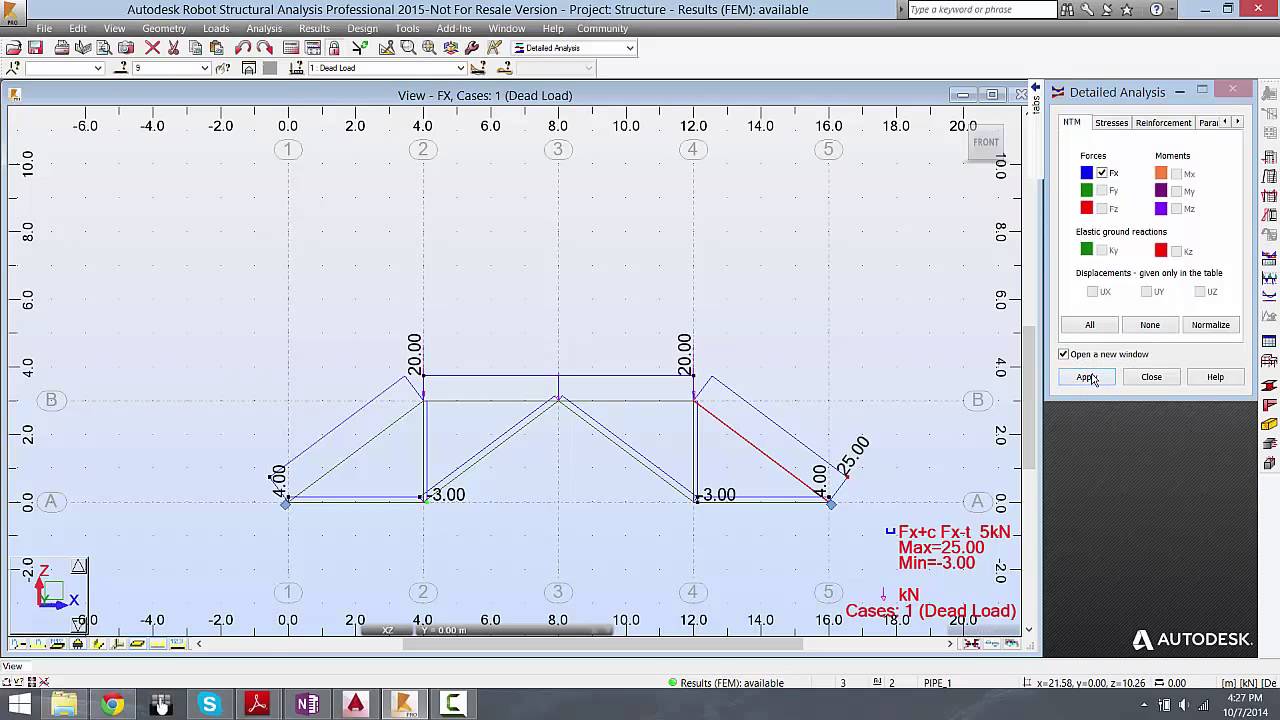Show hidden system tray icons arrow
This screenshot has height=720, width=1280.
coord(1146,705)
